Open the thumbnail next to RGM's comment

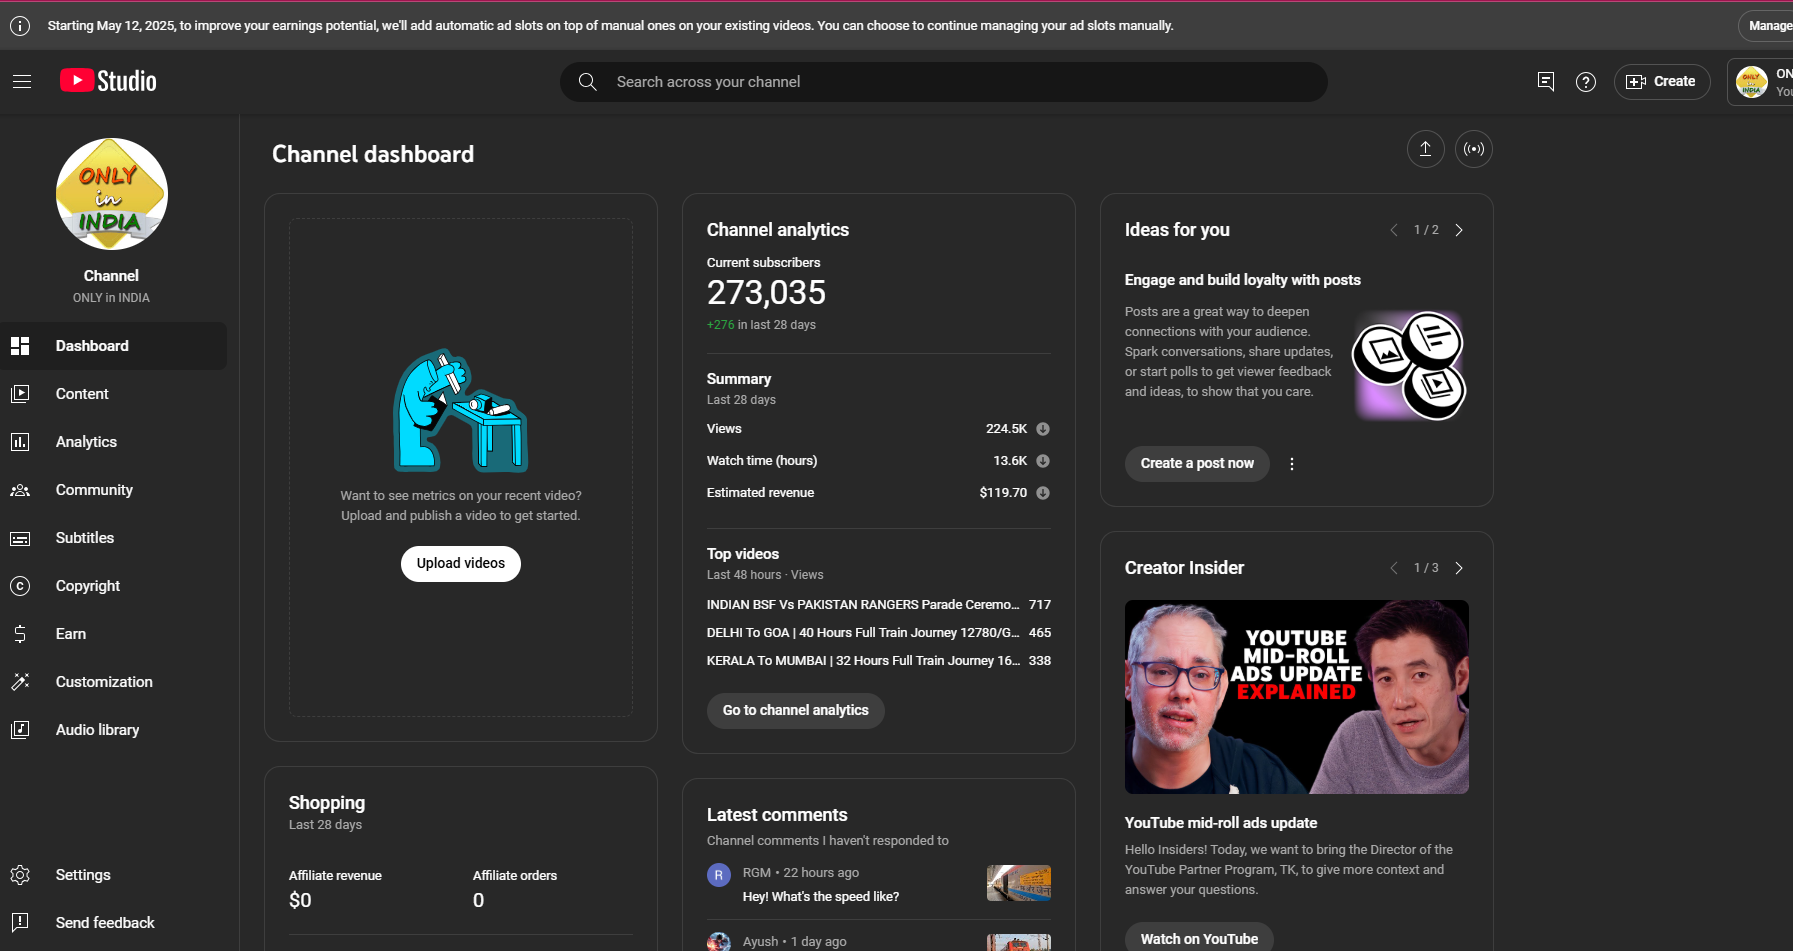coord(1019,883)
